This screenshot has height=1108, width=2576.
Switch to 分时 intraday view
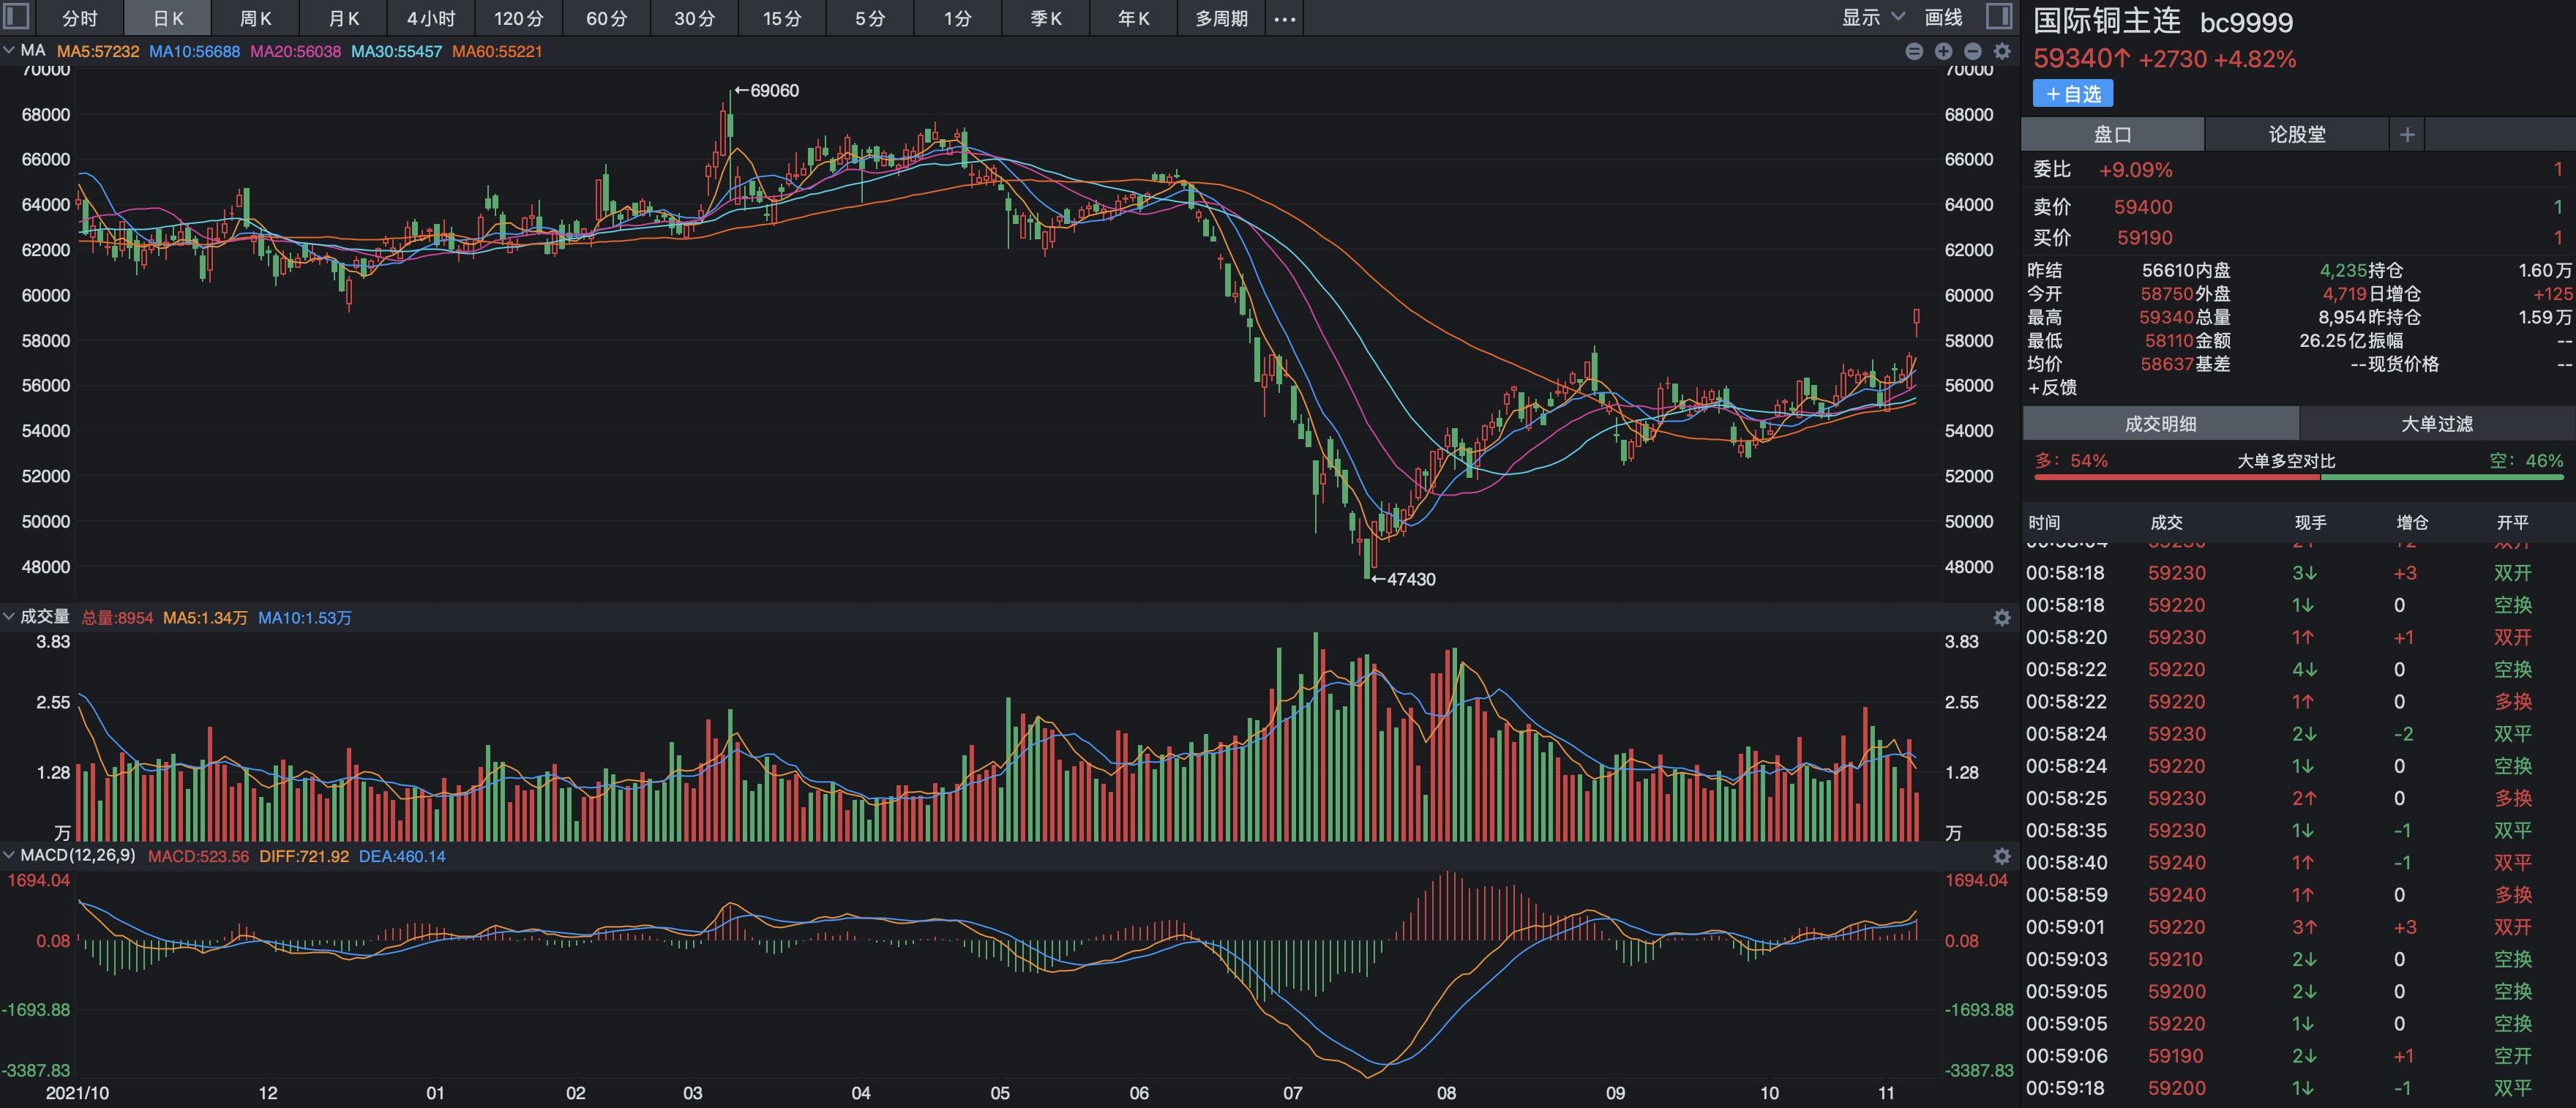tap(80, 18)
